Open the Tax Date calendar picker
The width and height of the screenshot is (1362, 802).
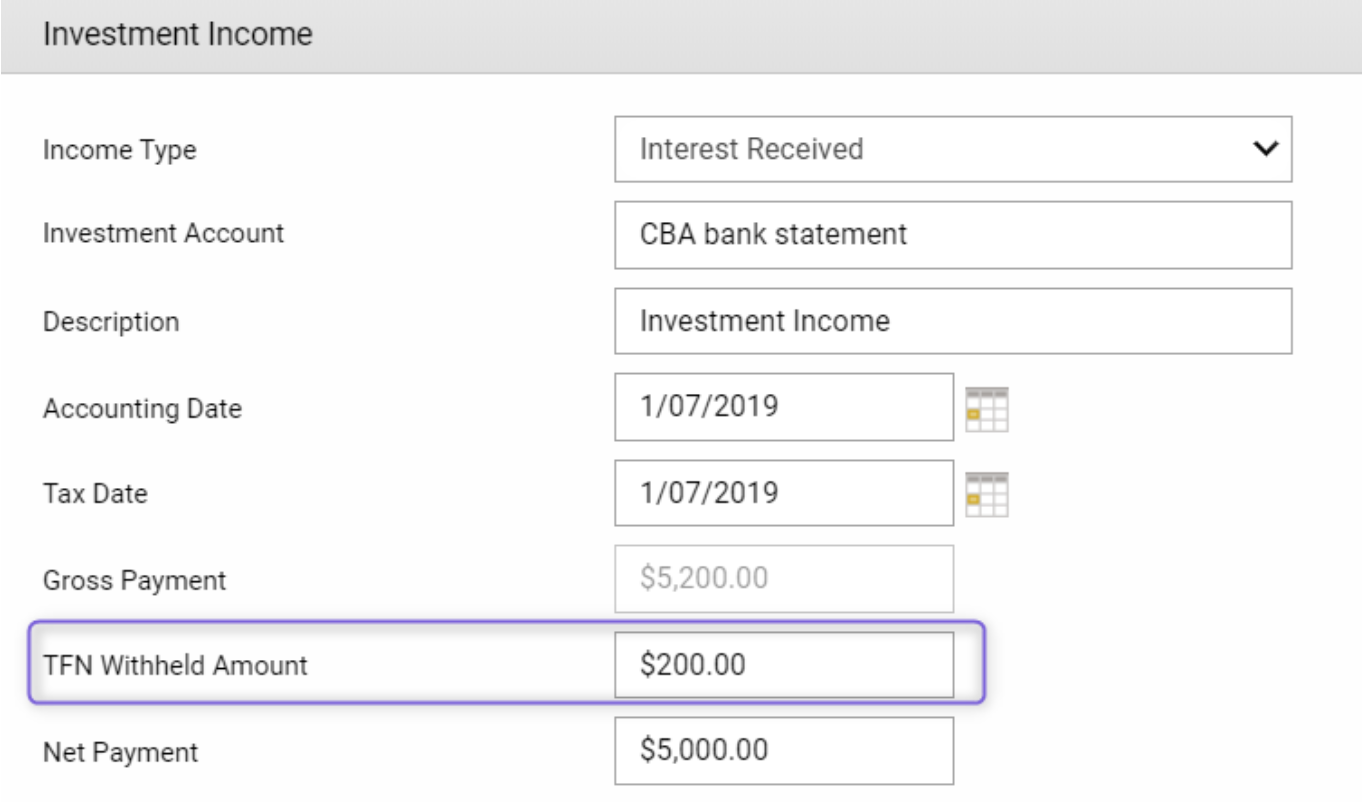(987, 494)
